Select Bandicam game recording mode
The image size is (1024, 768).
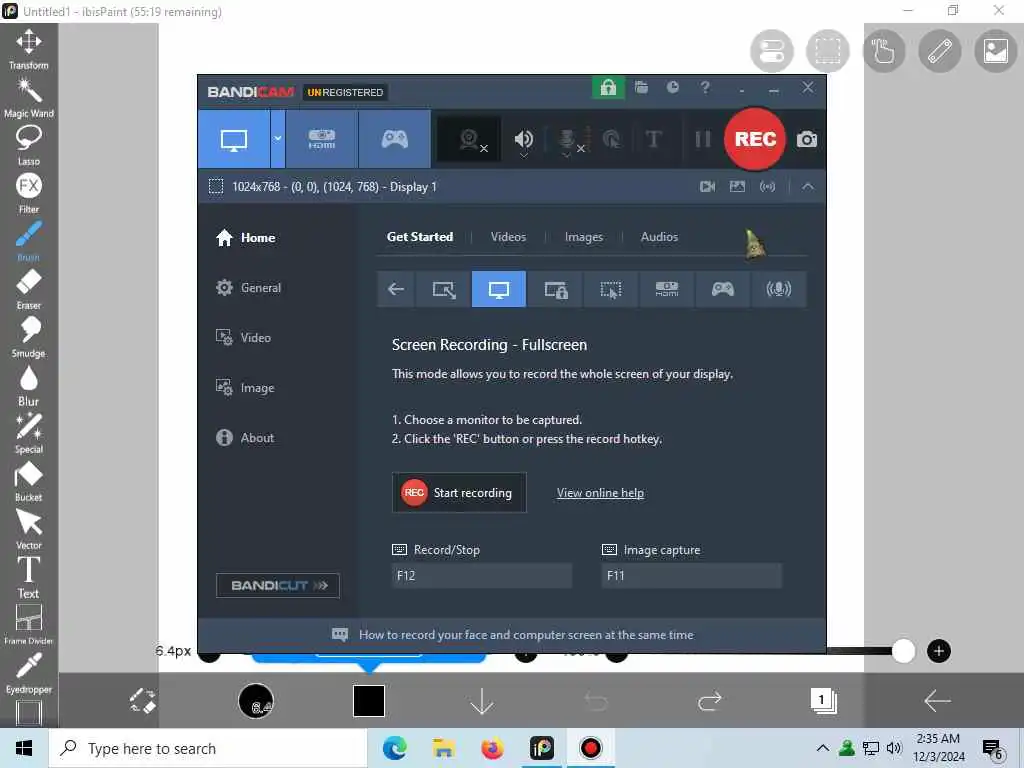click(394, 139)
